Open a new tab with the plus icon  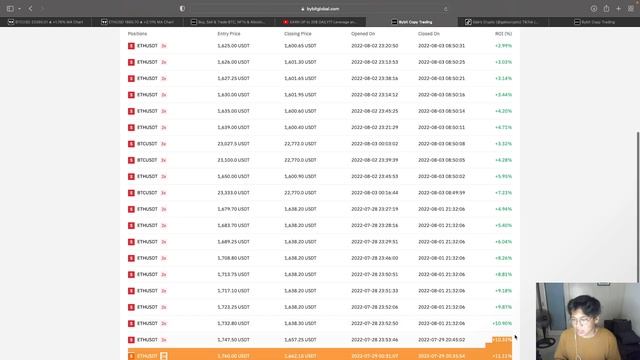point(619,9)
